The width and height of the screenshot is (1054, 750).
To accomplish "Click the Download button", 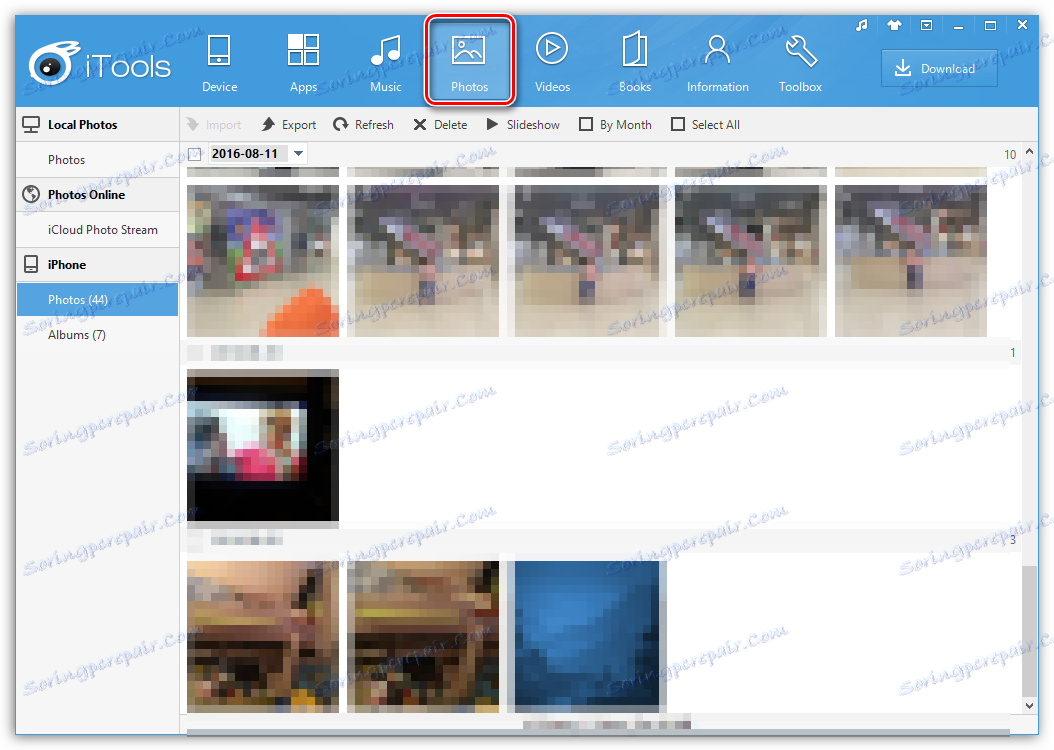I will coord(939,68).
